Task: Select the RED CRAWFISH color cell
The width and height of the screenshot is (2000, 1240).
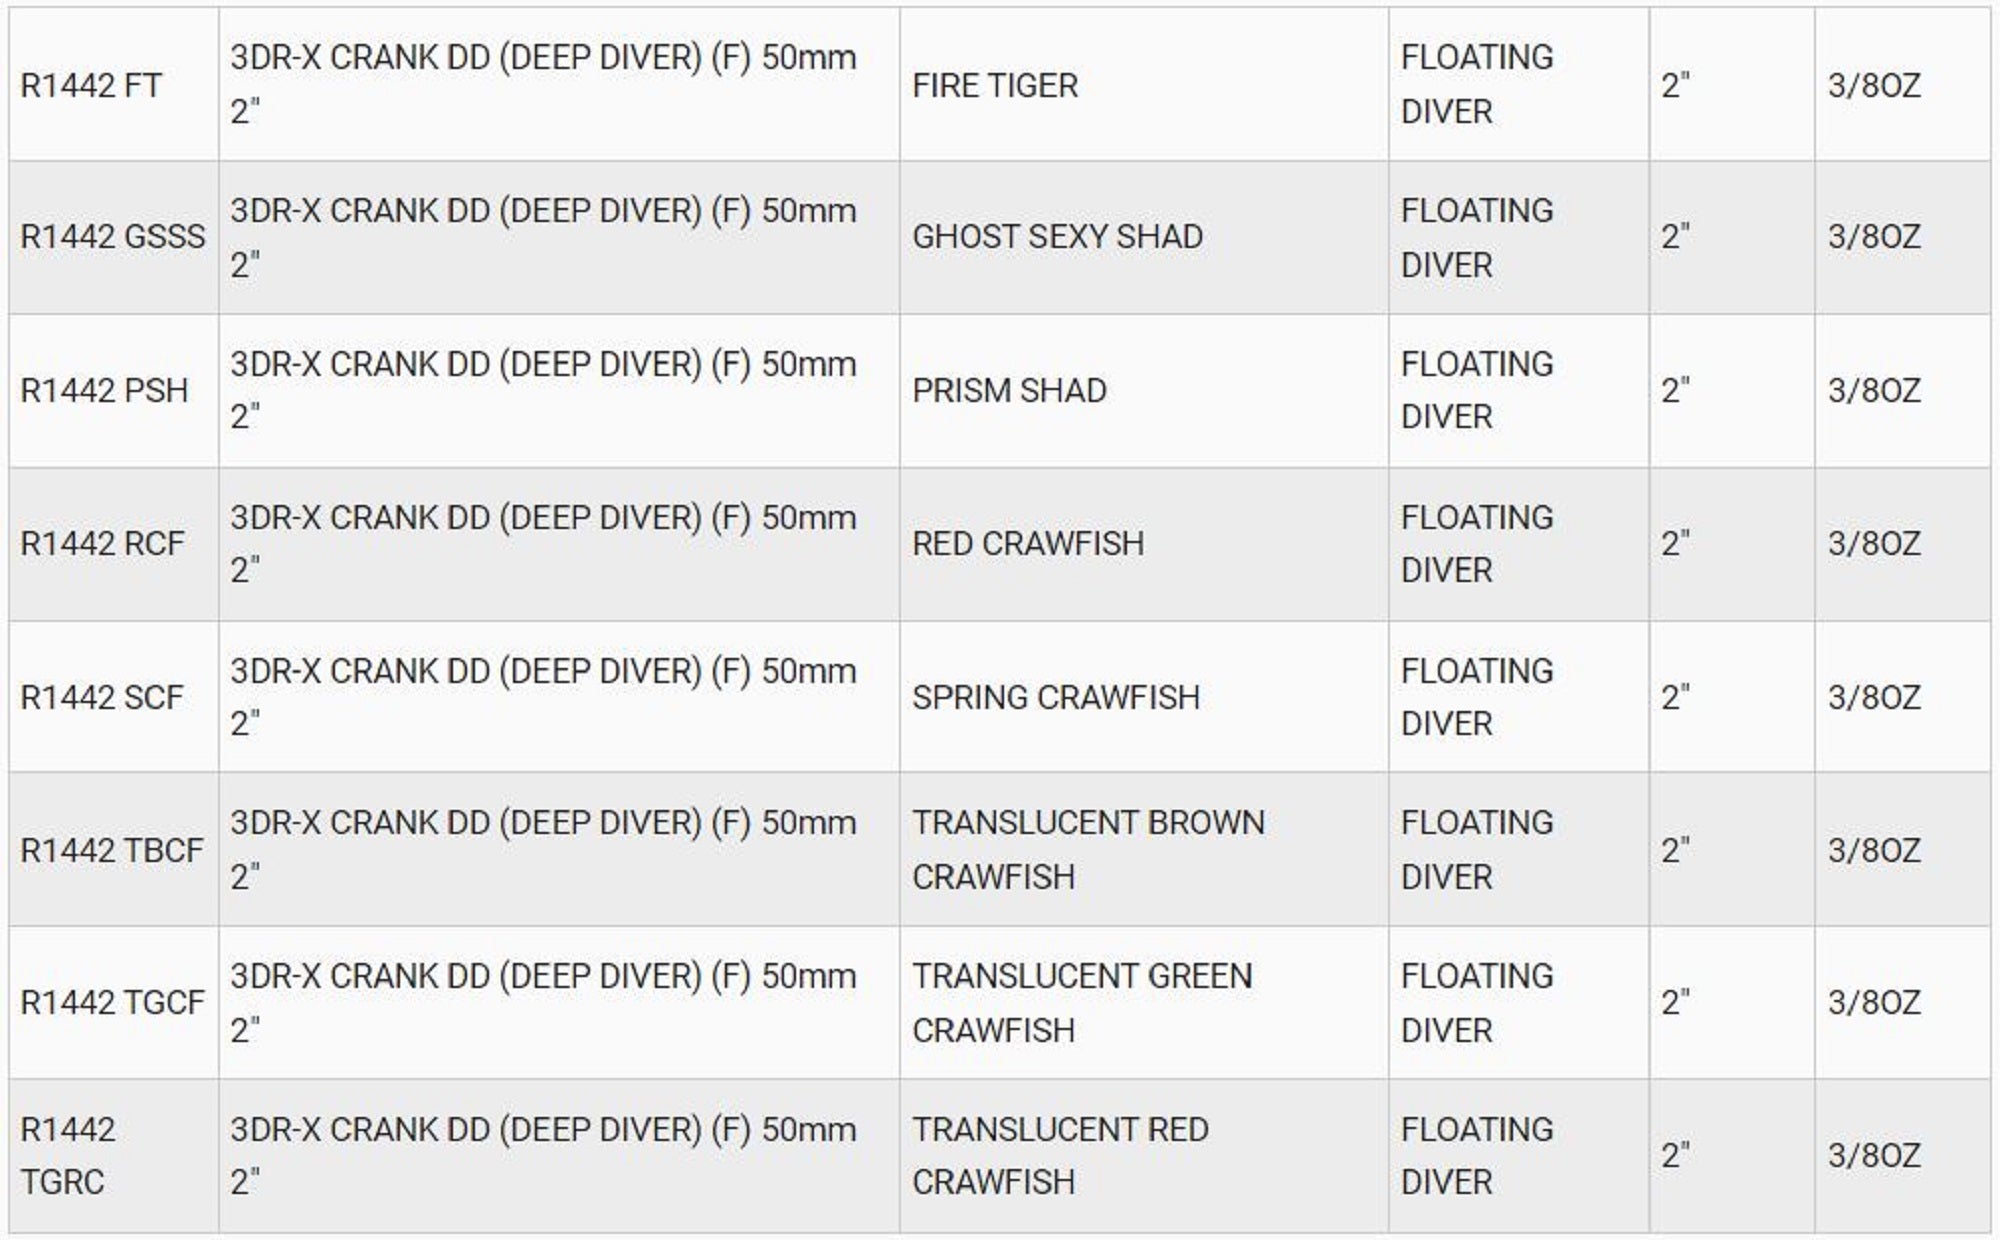Action: coord(1028,543)
